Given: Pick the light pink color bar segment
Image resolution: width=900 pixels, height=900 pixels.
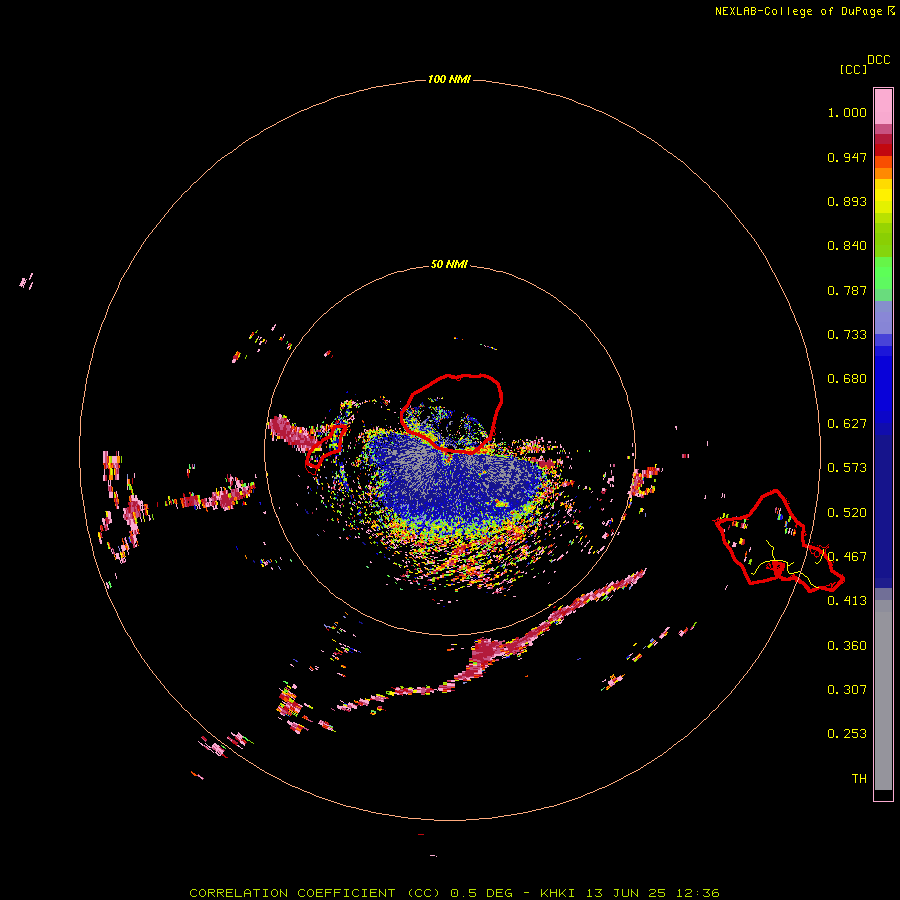Looking at the screenshot, I should pos(883,106).
